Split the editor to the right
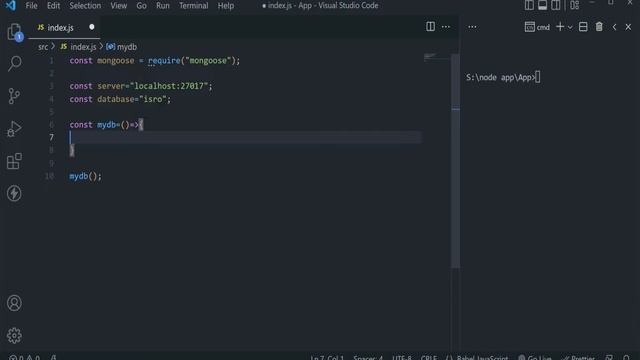This screenshot has width=640, height=360. click(x=430, y=27)
